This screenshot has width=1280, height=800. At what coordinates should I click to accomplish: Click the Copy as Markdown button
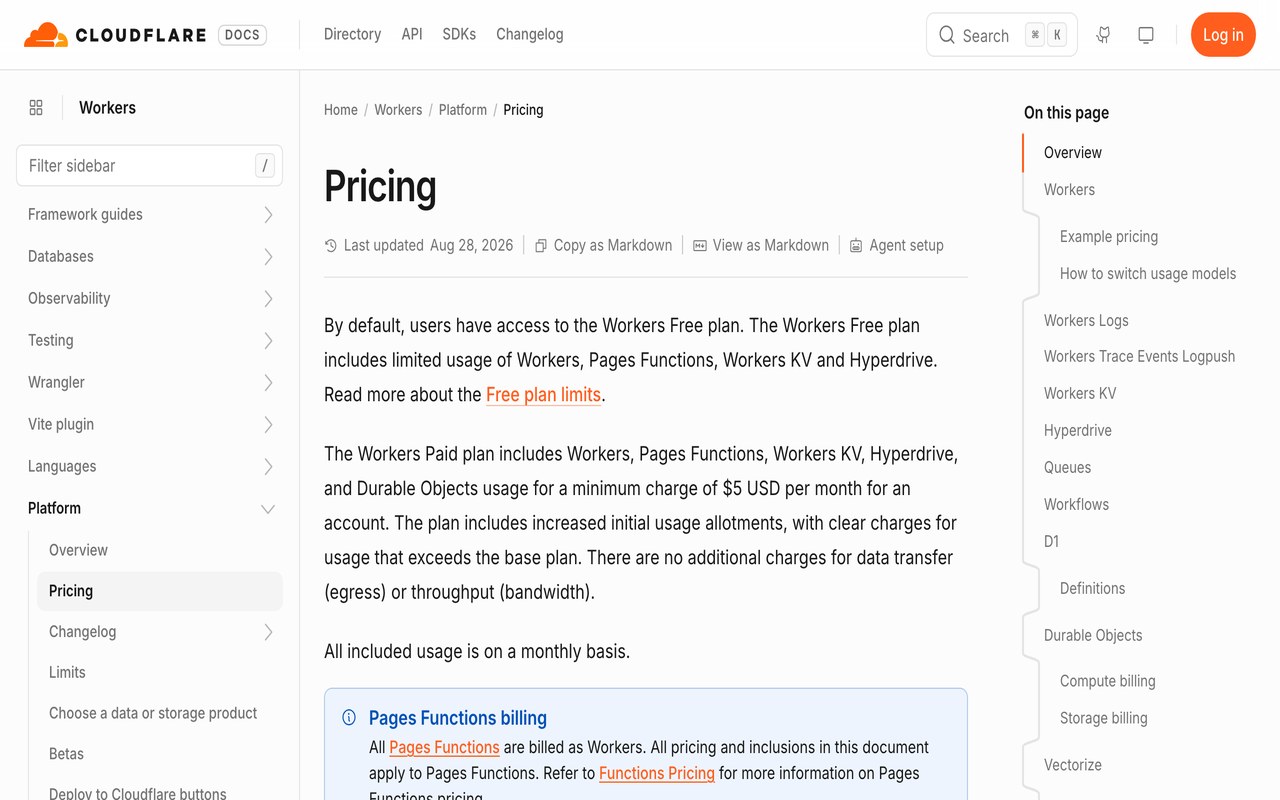click(603, 245)
